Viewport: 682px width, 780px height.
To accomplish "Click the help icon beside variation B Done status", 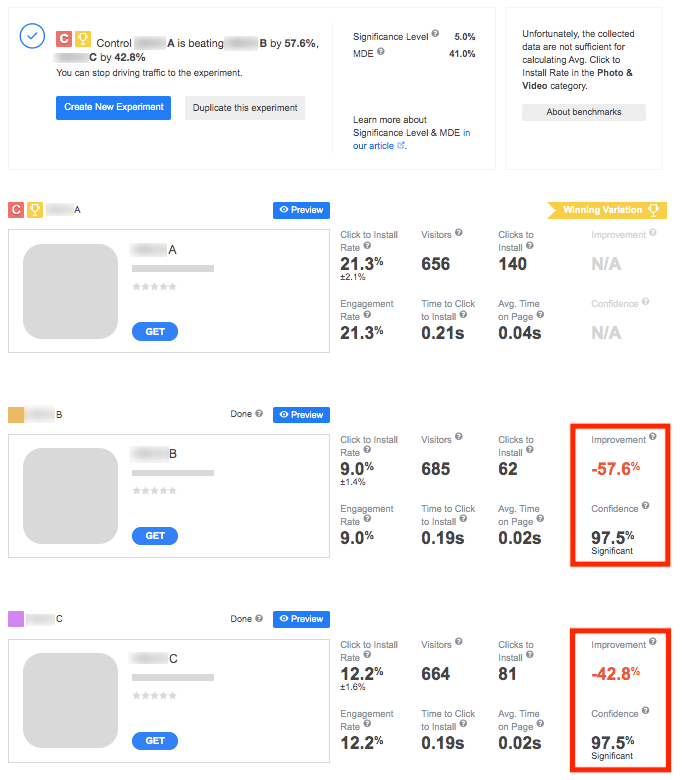I will 259,413.
